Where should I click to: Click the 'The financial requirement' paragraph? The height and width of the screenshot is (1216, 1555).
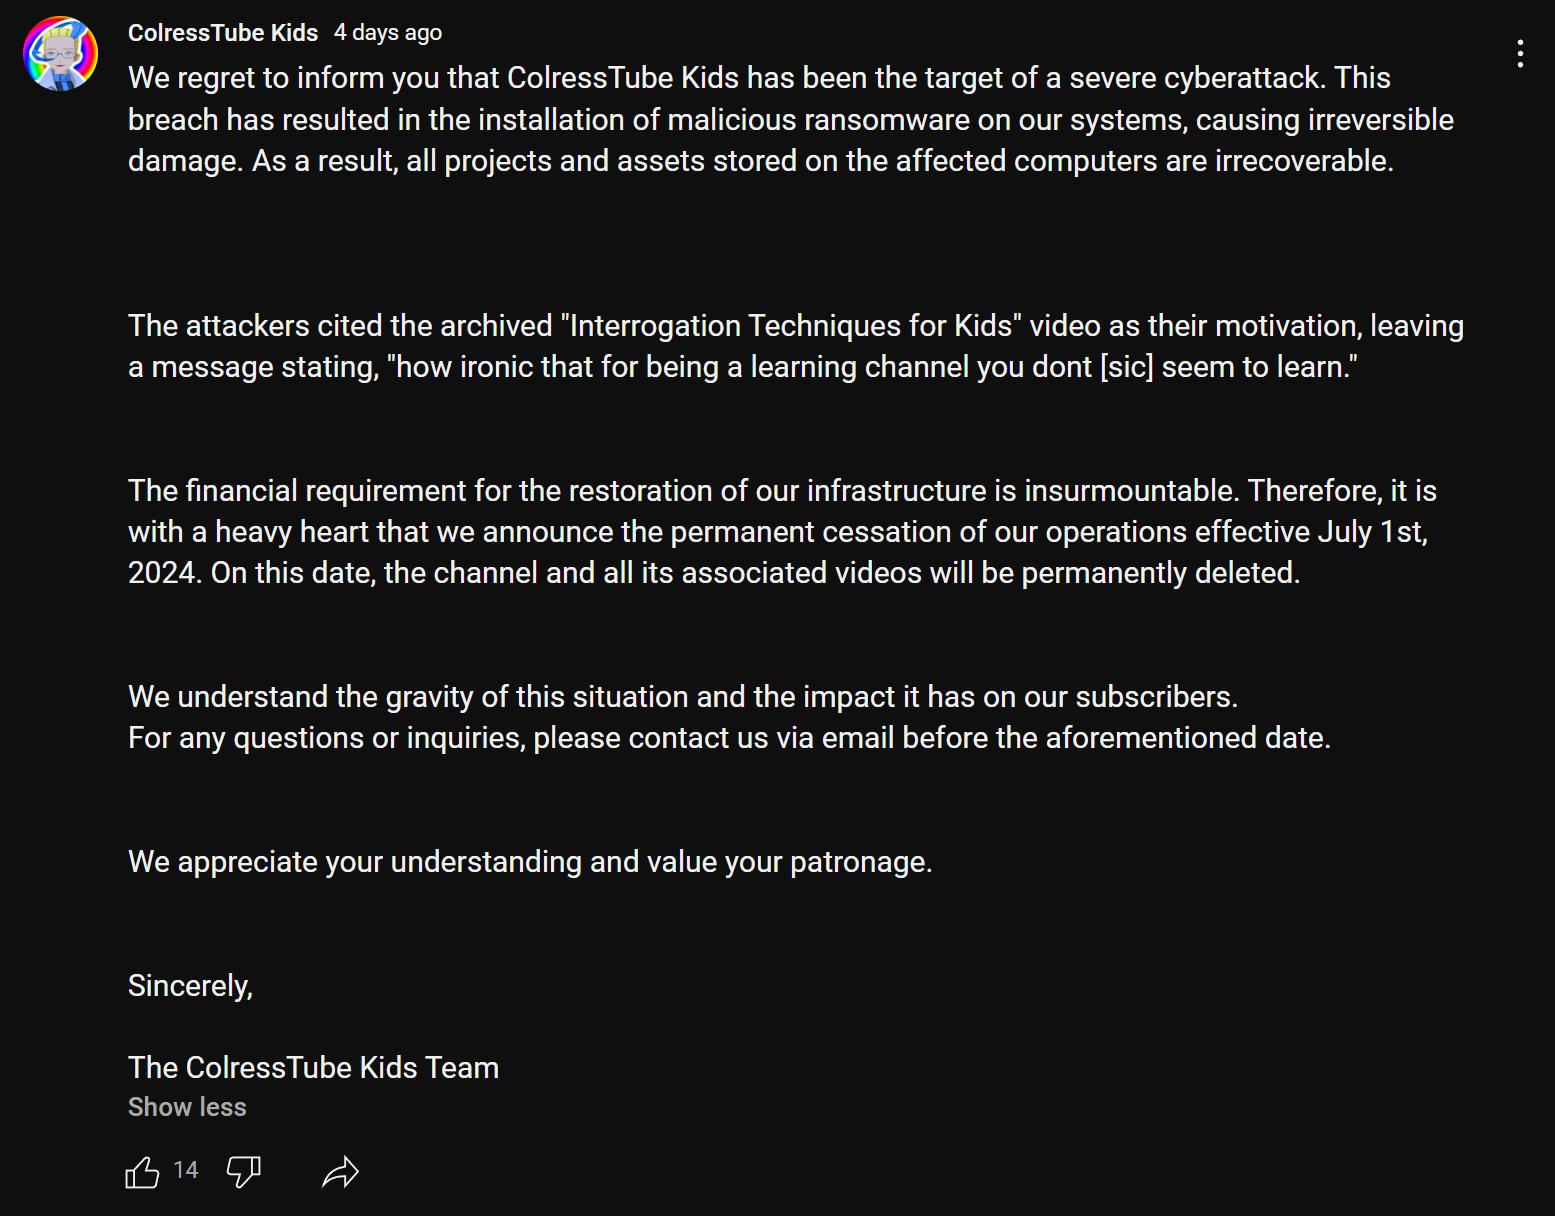[x=782, y=531]
